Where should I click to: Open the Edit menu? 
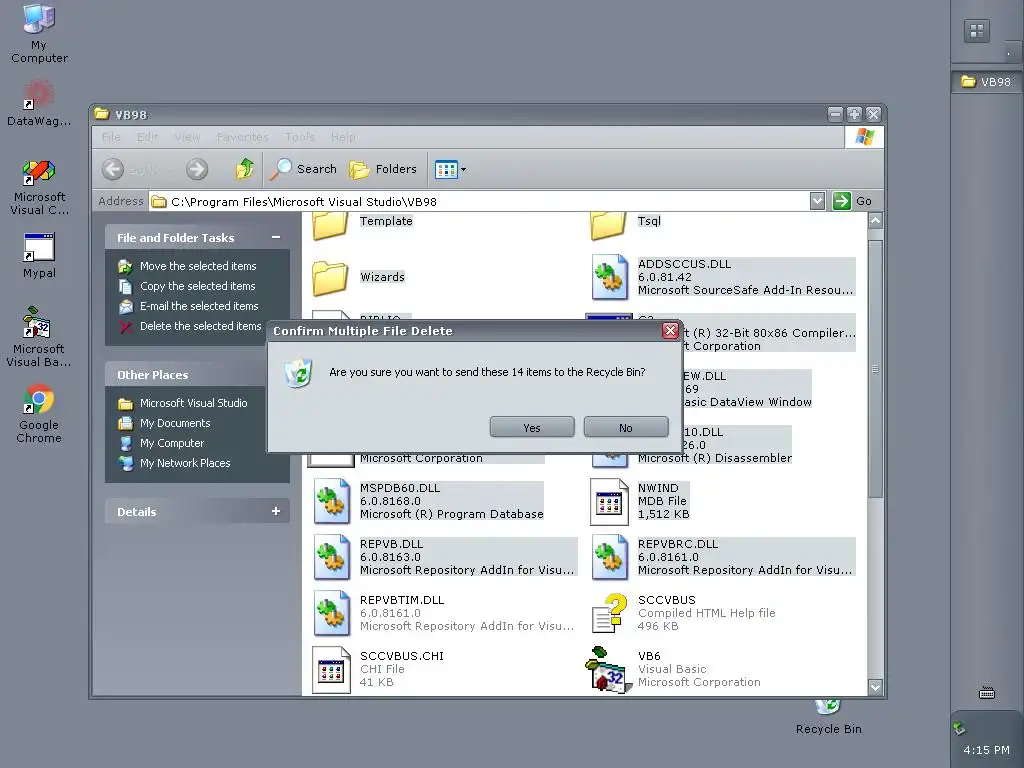pos(147,137)
